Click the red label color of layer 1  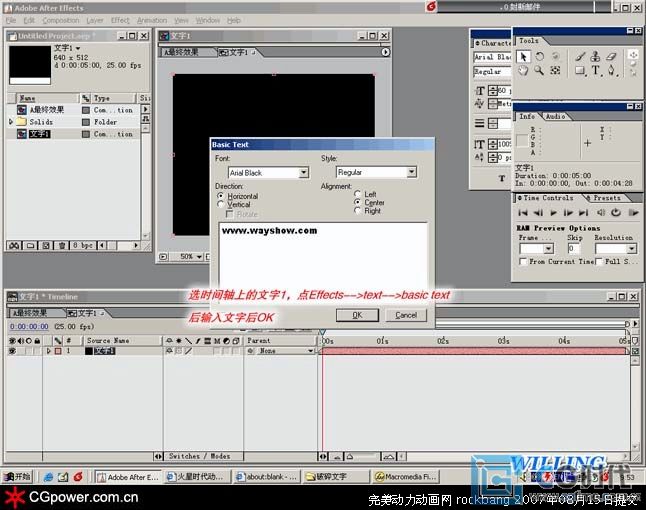[58, 351]
